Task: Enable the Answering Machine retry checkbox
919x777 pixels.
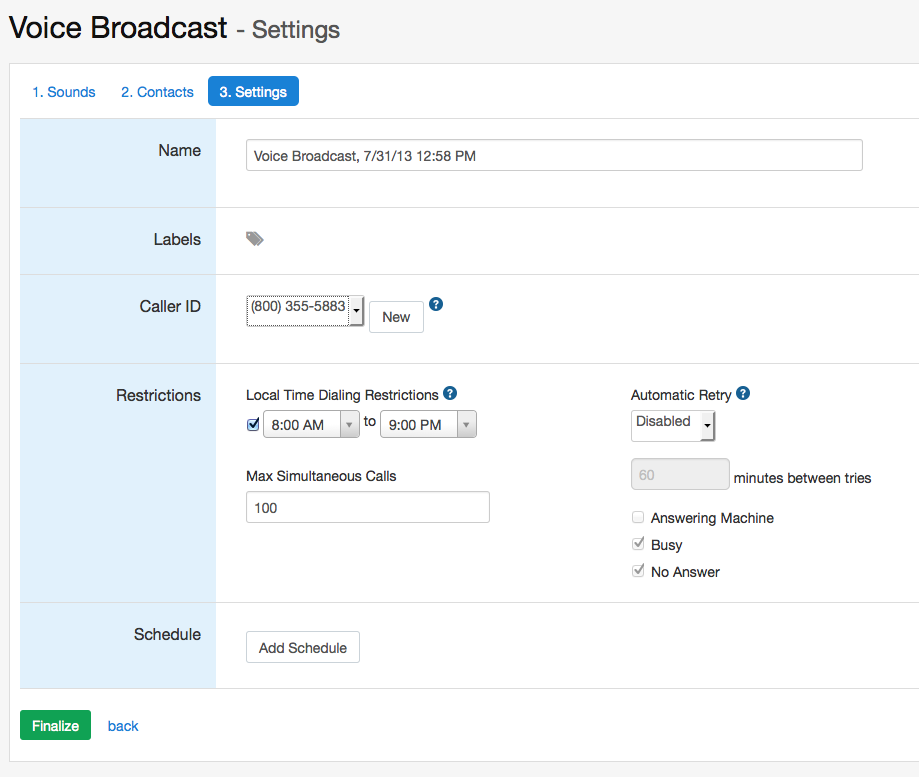Action: (x=638, y=517)
